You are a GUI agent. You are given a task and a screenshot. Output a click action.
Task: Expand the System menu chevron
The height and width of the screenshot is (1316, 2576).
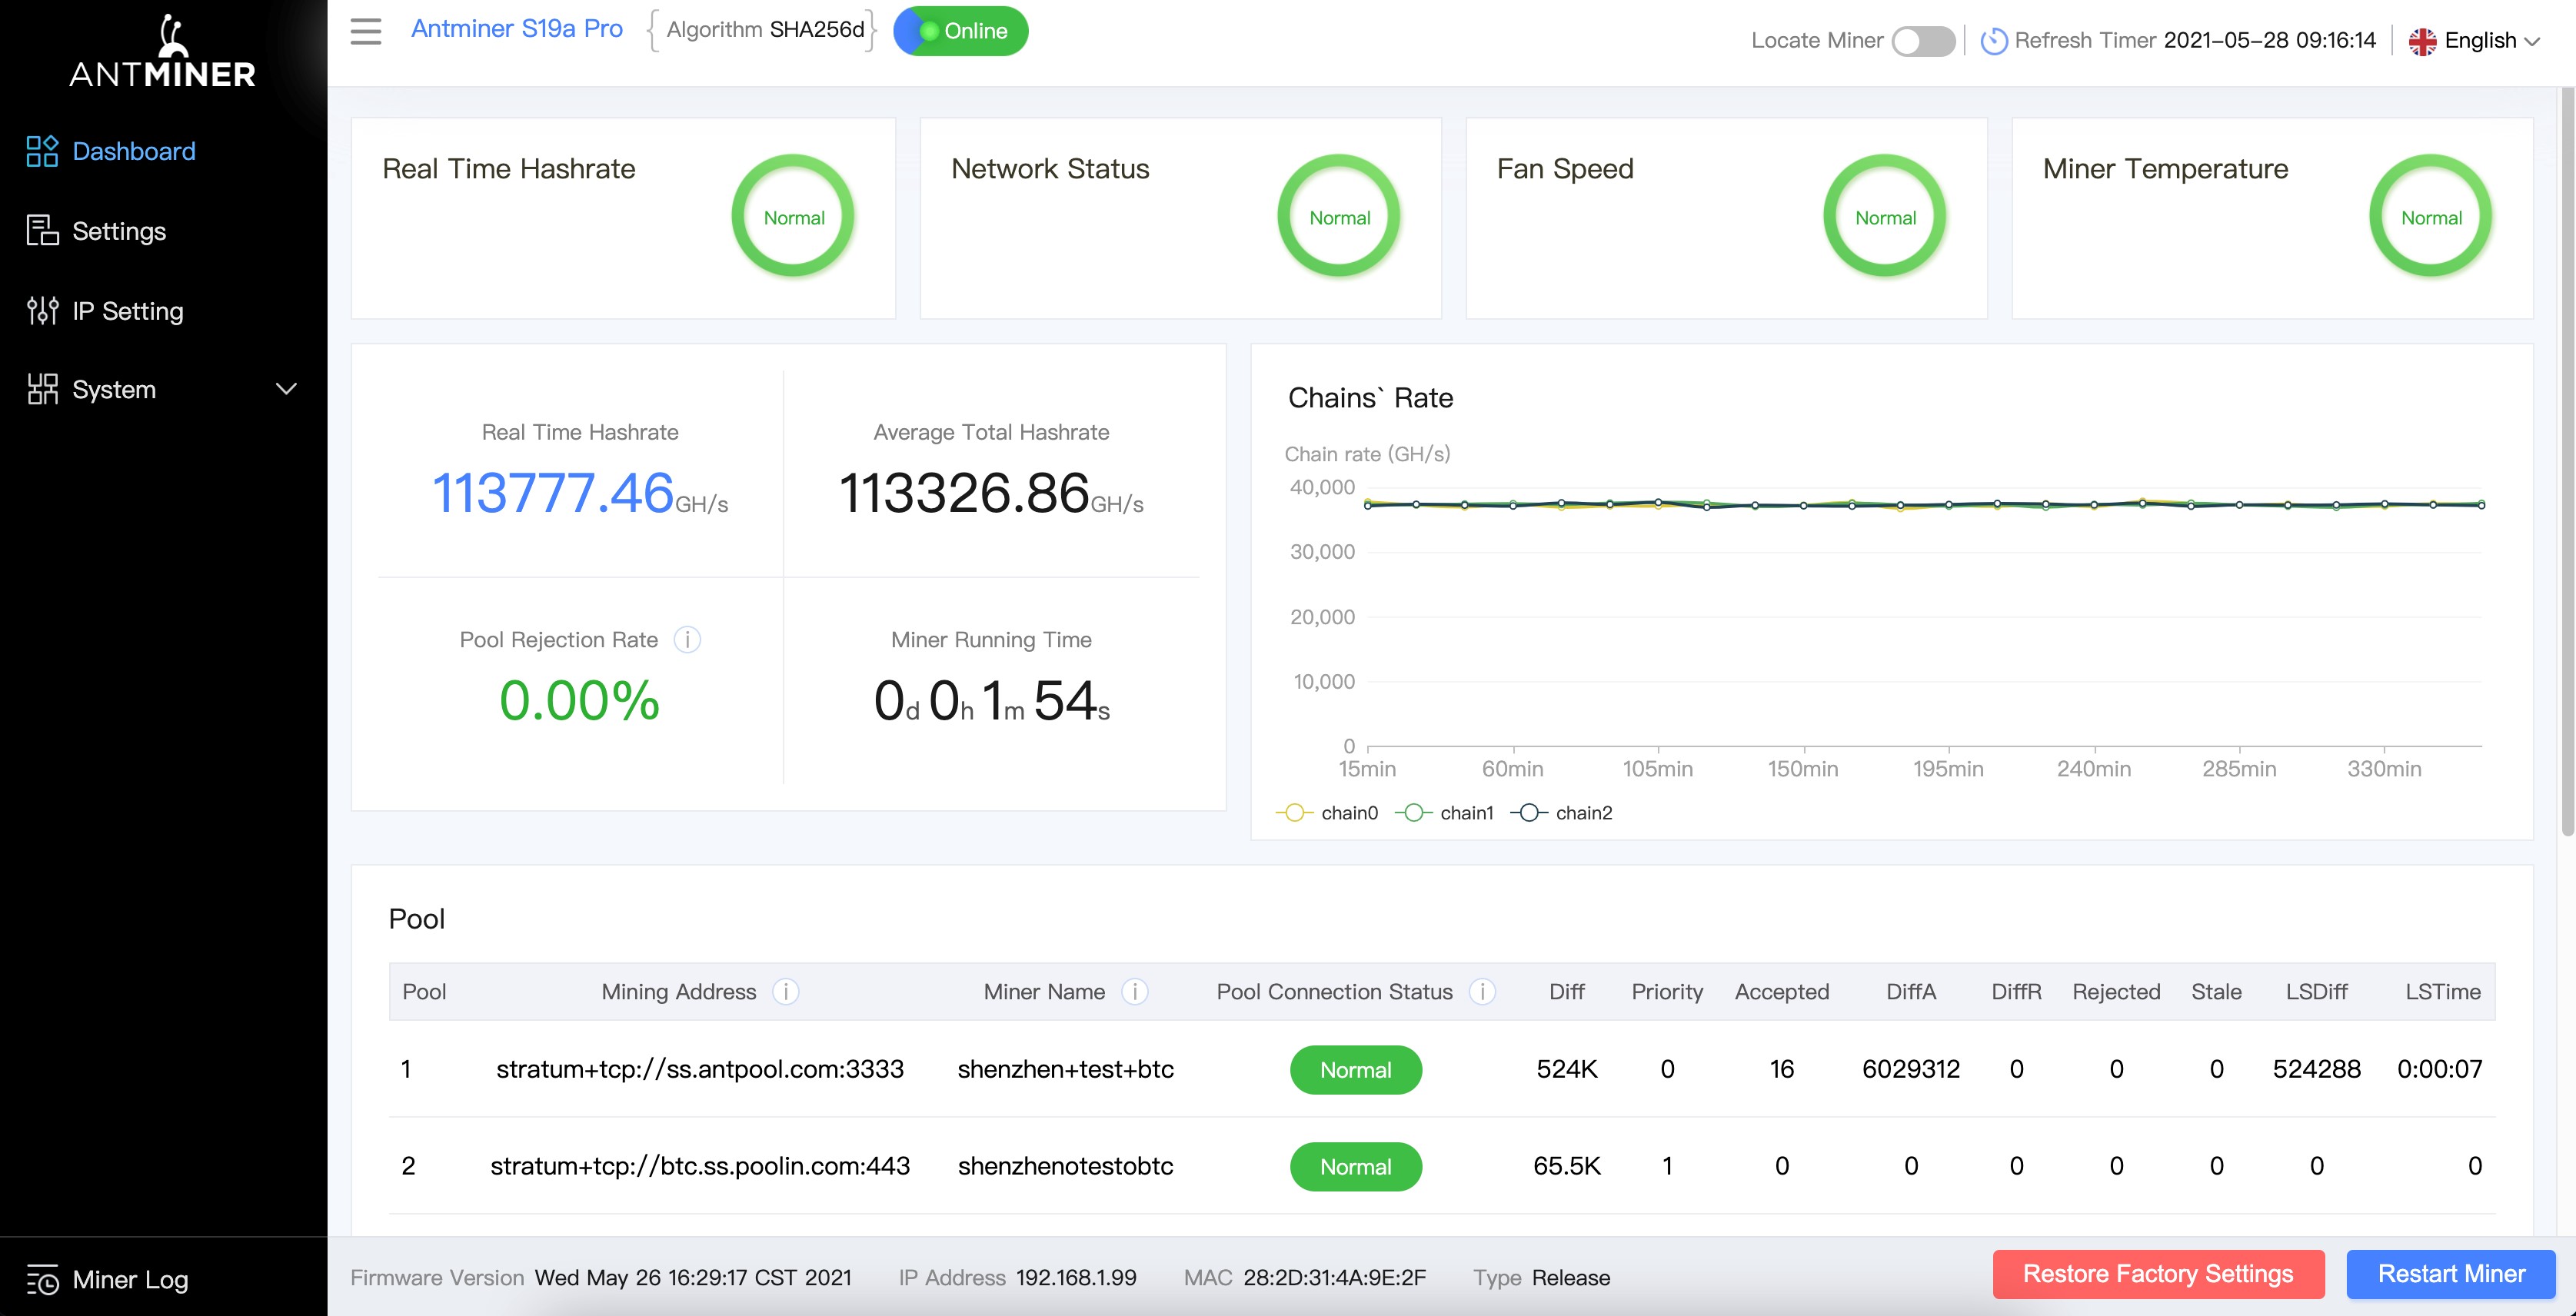(x=287, y=389)
